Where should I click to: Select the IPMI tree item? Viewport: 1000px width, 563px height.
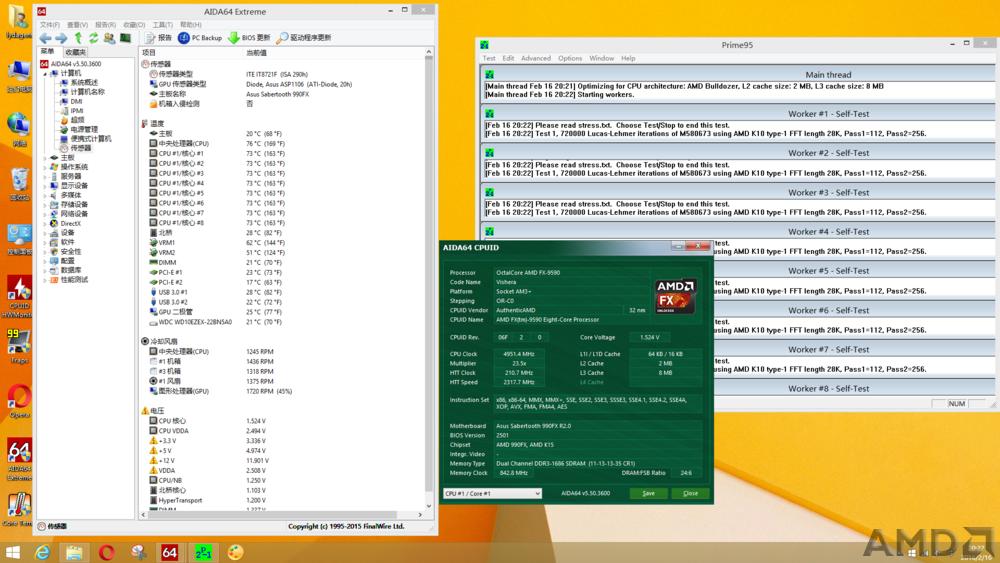(77, 111)
